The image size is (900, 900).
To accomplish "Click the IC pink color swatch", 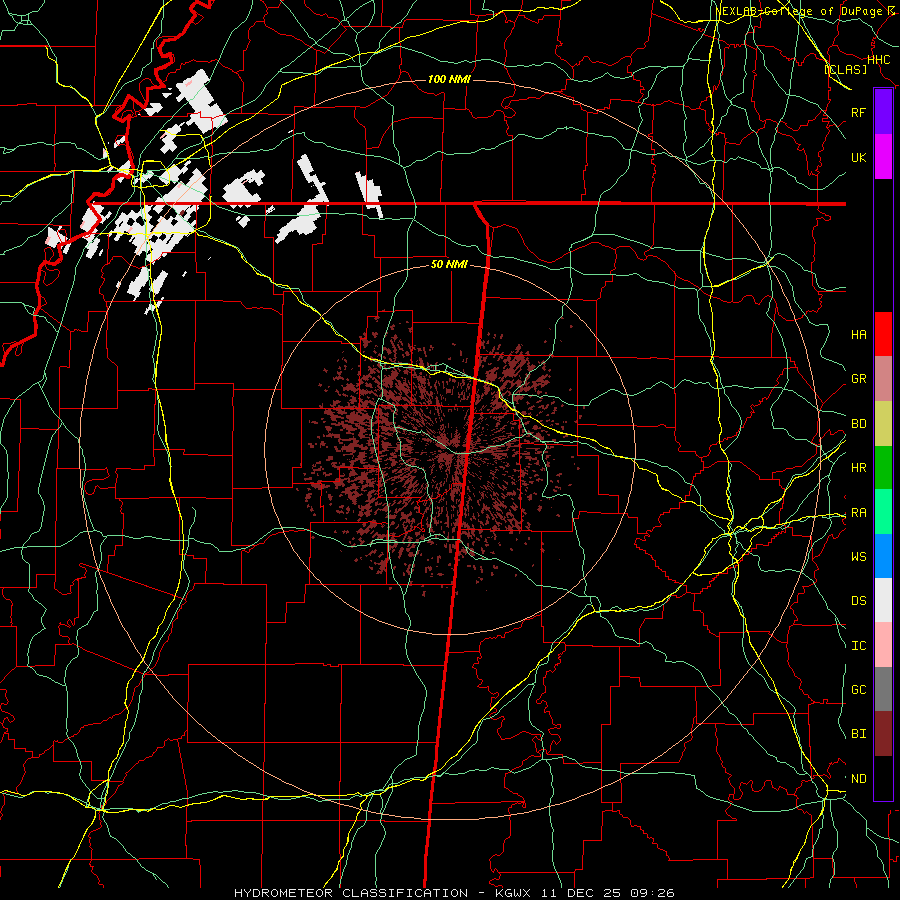I will pyautogui.click(x=883, y=645).
